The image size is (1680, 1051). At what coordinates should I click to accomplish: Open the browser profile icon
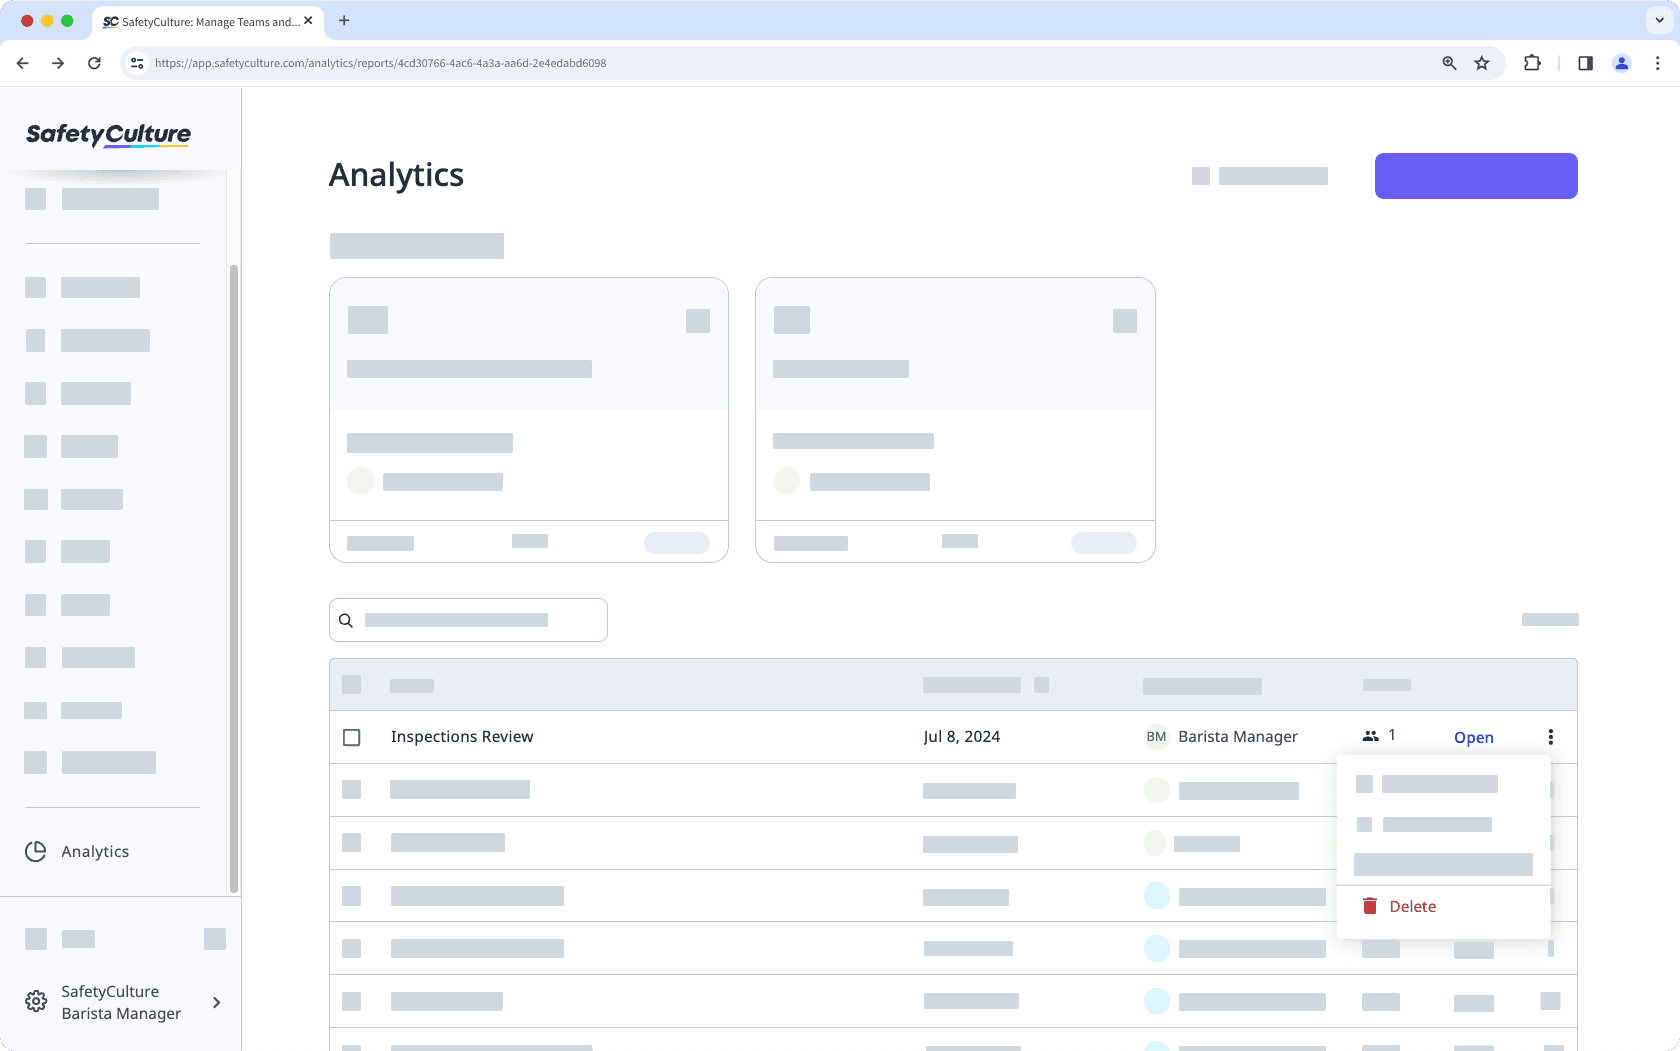(x=1622, y=63)
